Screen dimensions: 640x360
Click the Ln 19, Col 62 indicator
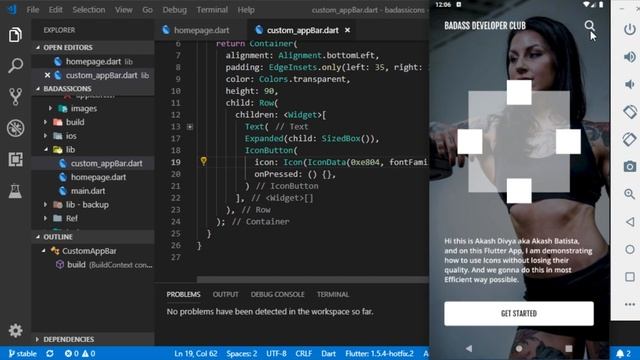196,353
